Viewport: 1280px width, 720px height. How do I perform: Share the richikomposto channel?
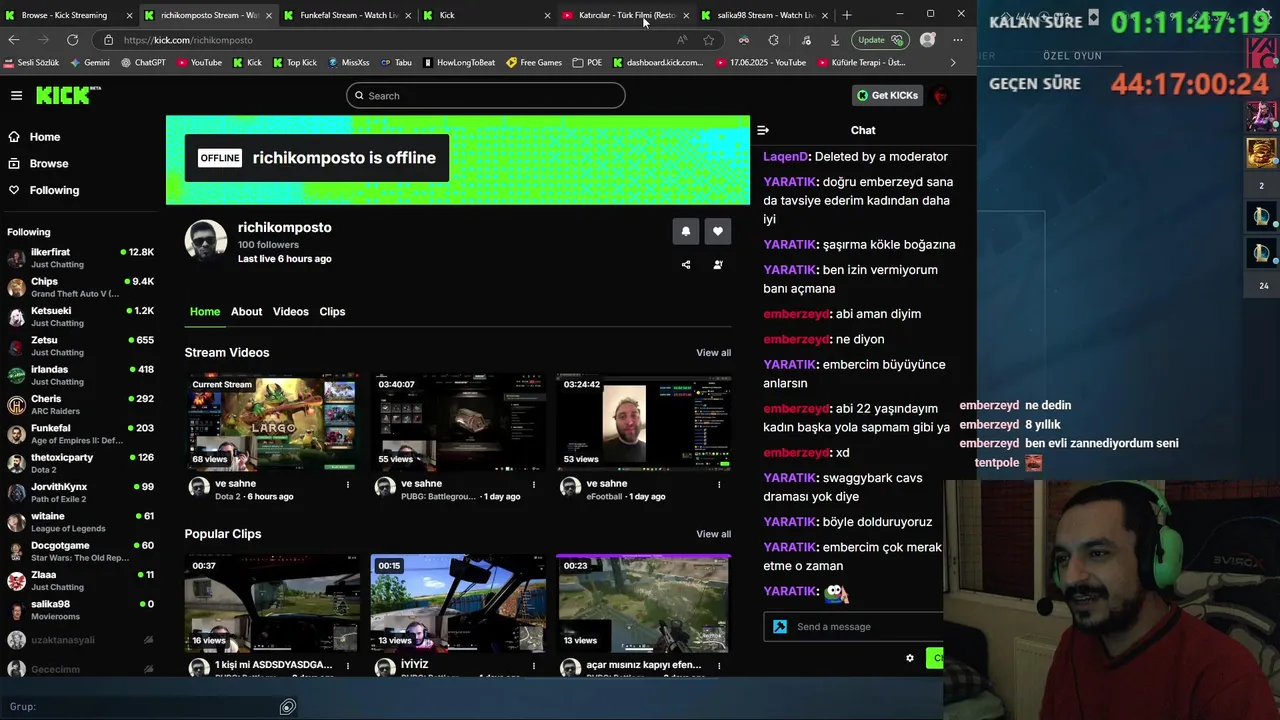pos(686,265)
